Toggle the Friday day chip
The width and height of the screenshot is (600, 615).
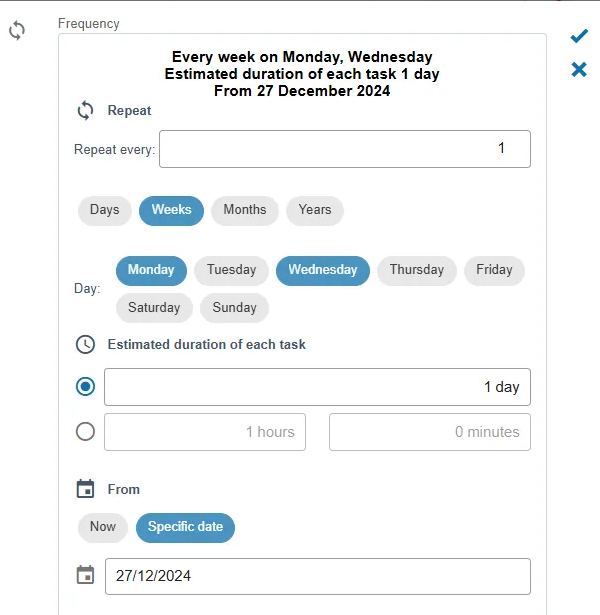coord(494,270)
